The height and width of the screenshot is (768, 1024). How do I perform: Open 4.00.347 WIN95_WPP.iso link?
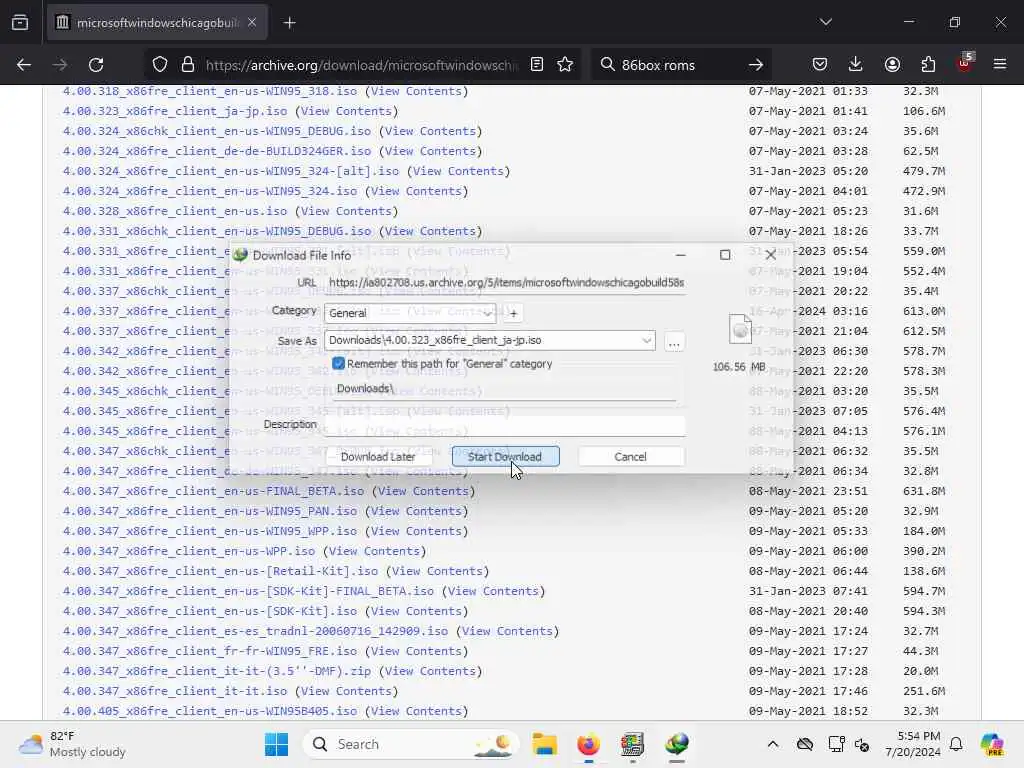(210, 531)
